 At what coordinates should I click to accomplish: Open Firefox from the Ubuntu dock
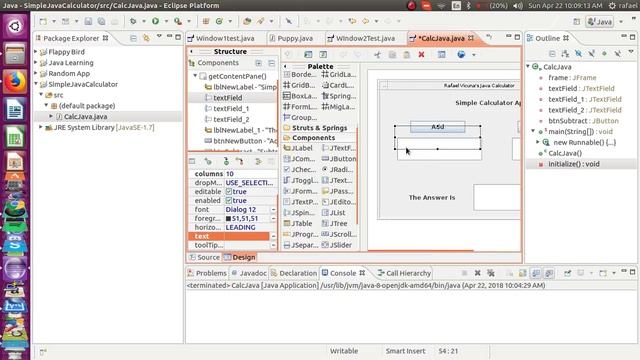point(15,81)
